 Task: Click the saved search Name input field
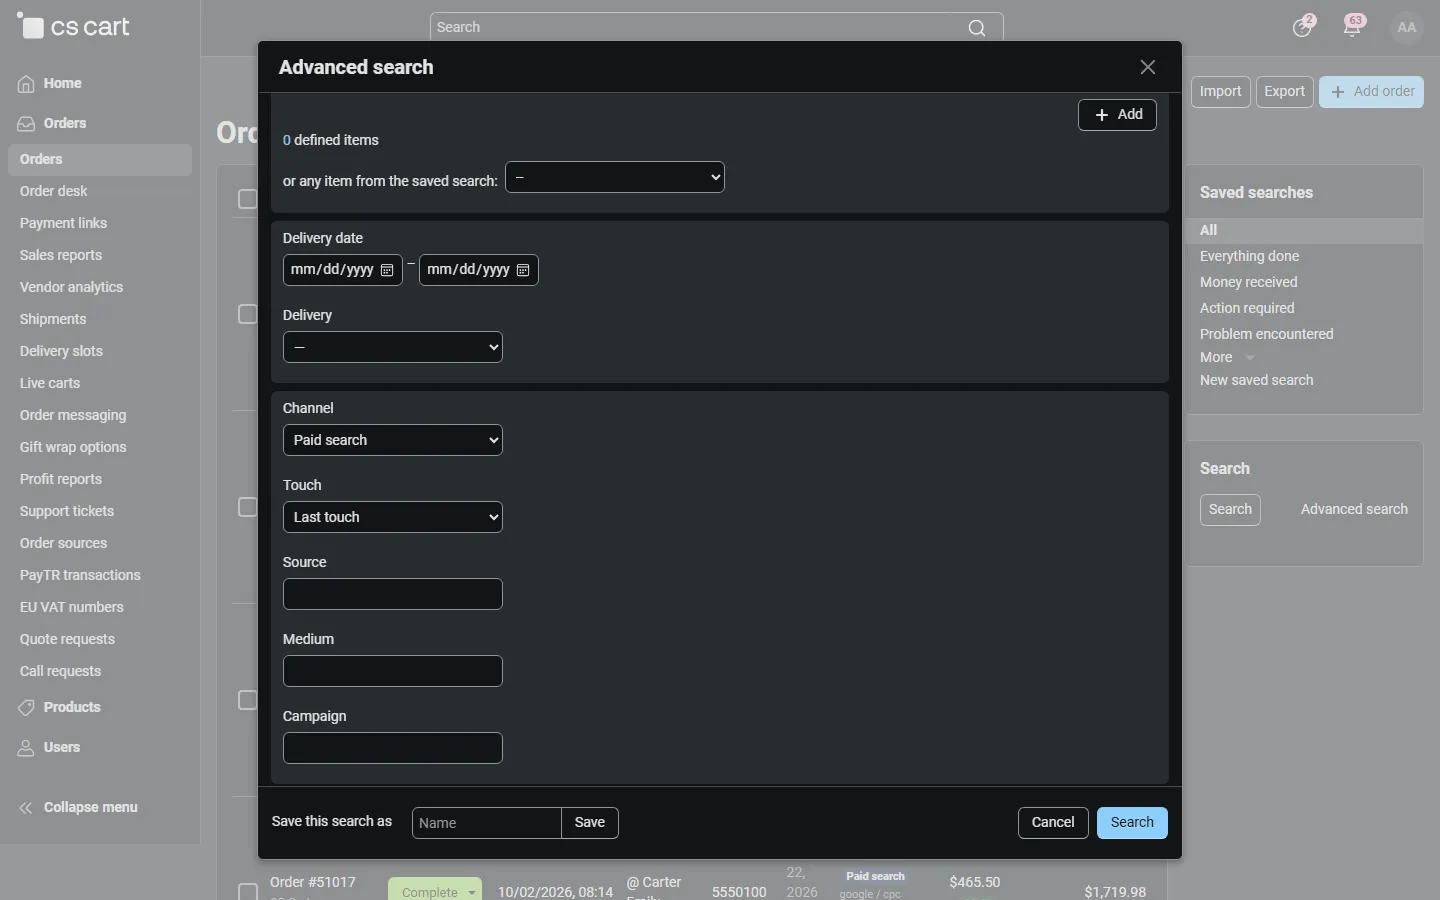point(487,823)
